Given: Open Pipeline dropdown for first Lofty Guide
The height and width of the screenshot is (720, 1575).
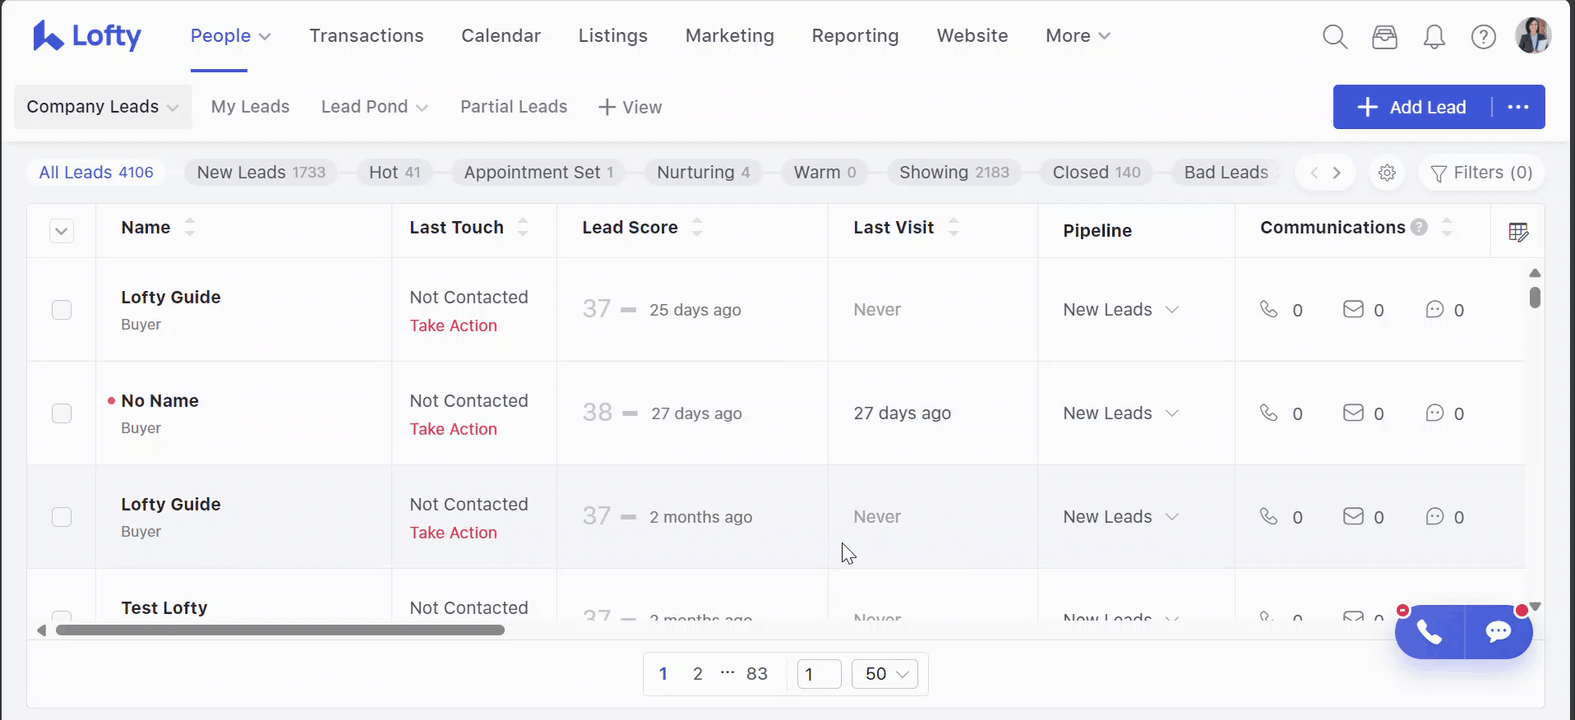Looking at the screenshot, I should [x=1121, y=310].
